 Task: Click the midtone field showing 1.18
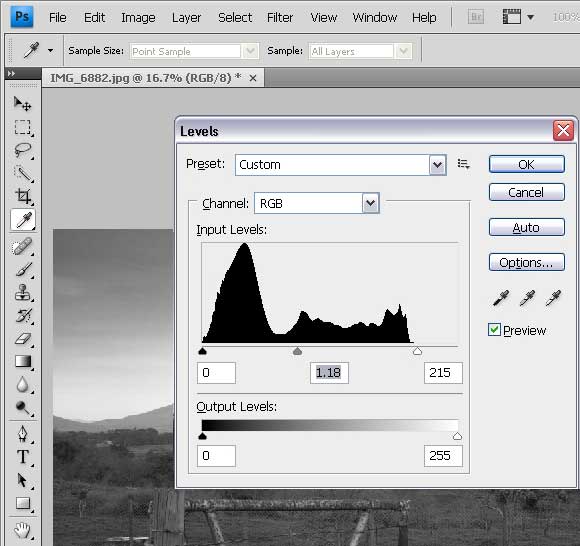[x=329, y=373]
